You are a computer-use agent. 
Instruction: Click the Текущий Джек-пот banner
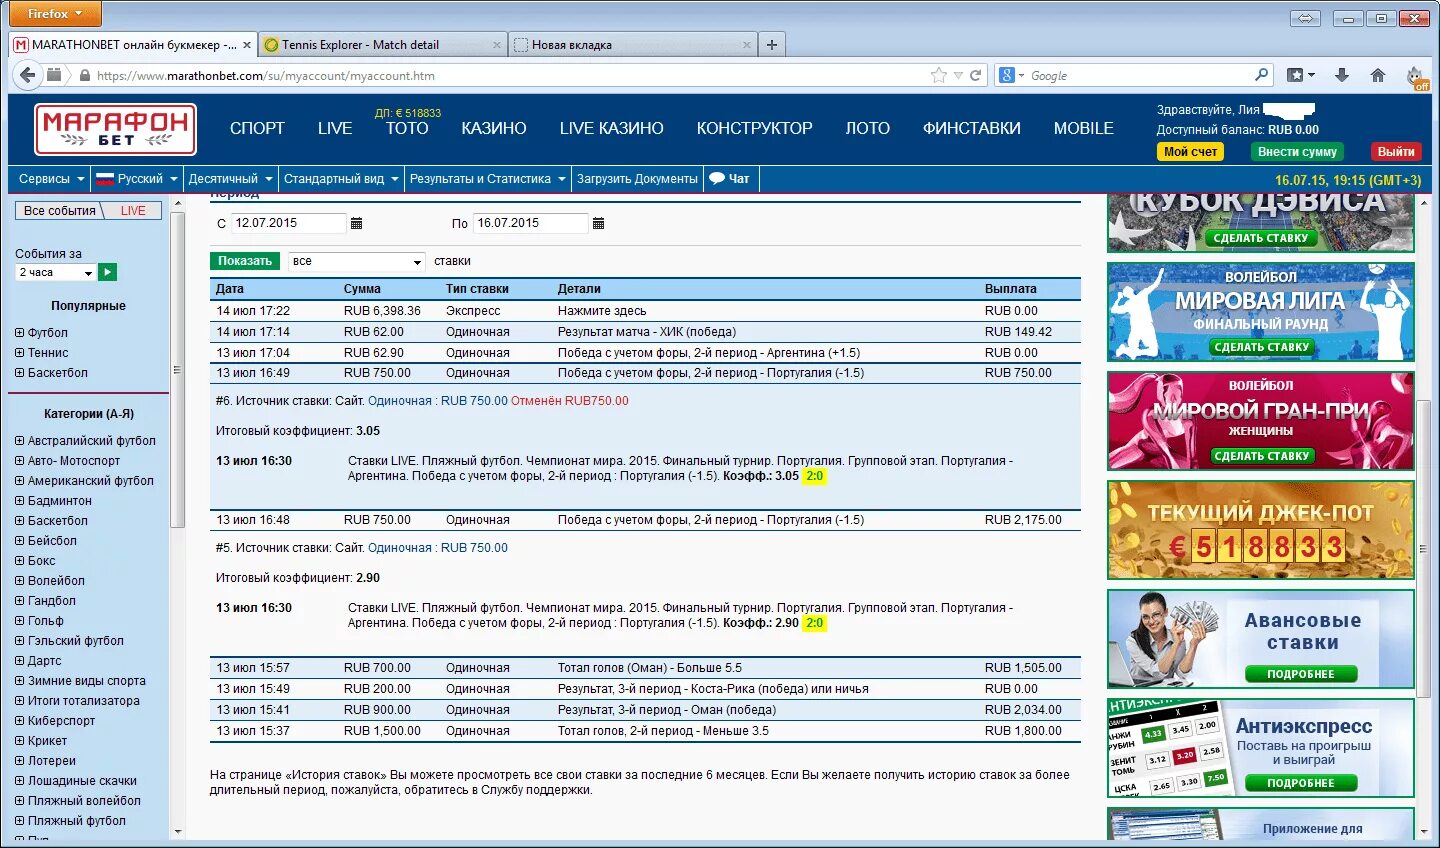pos(1260,530)
